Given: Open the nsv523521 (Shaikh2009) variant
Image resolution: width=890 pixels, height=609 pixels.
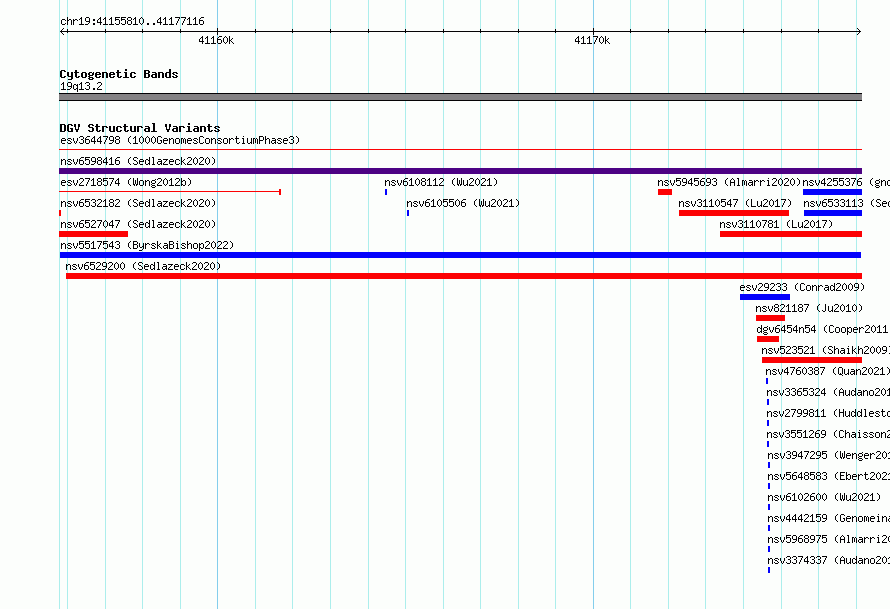Looking at the screenshot, I should (825, 350).
